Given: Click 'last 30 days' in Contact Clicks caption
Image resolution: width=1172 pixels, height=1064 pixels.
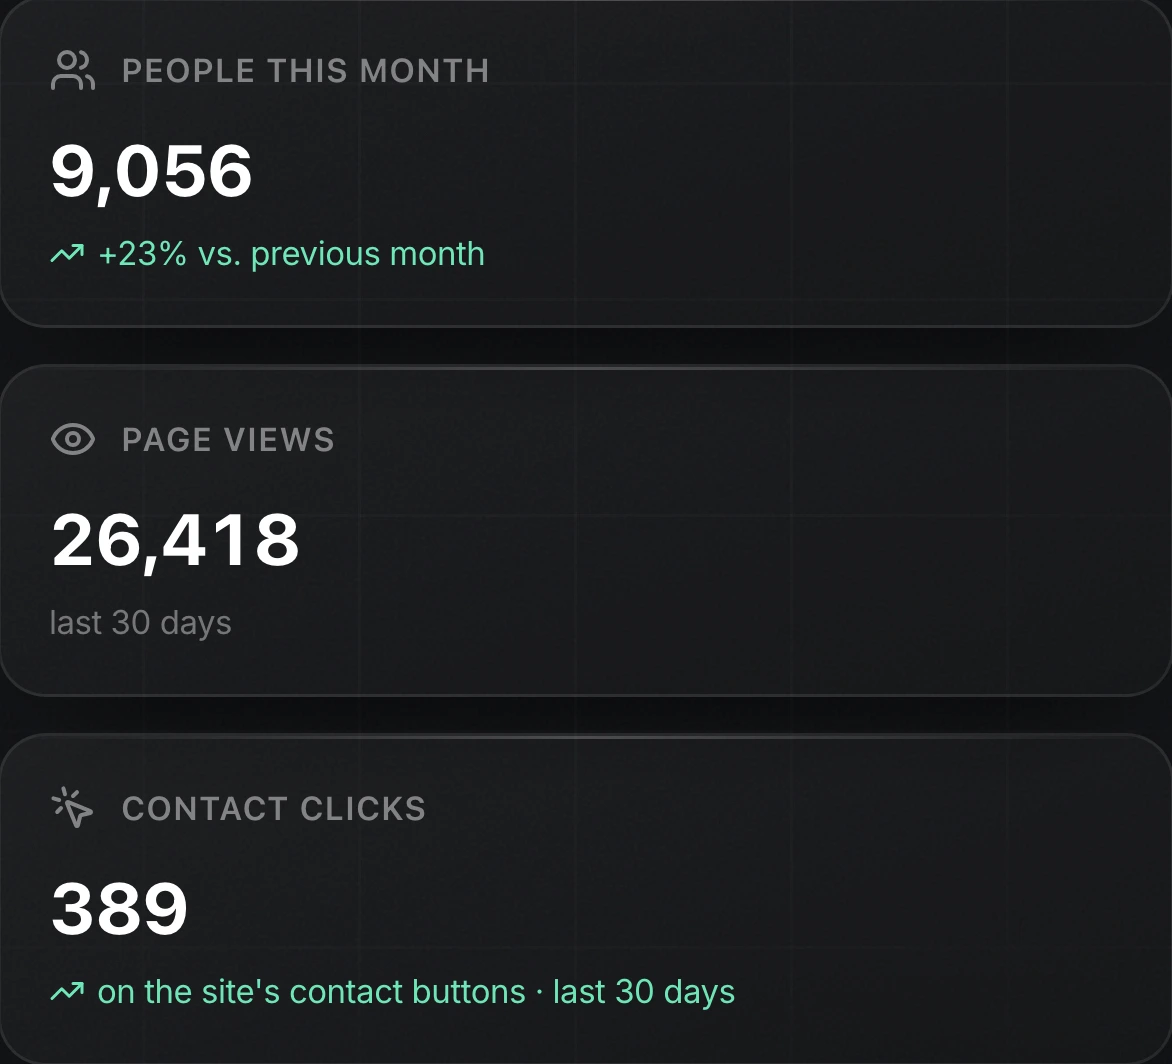Looking at the screenshot, I should pyautogui.click(x=644, y=992).
